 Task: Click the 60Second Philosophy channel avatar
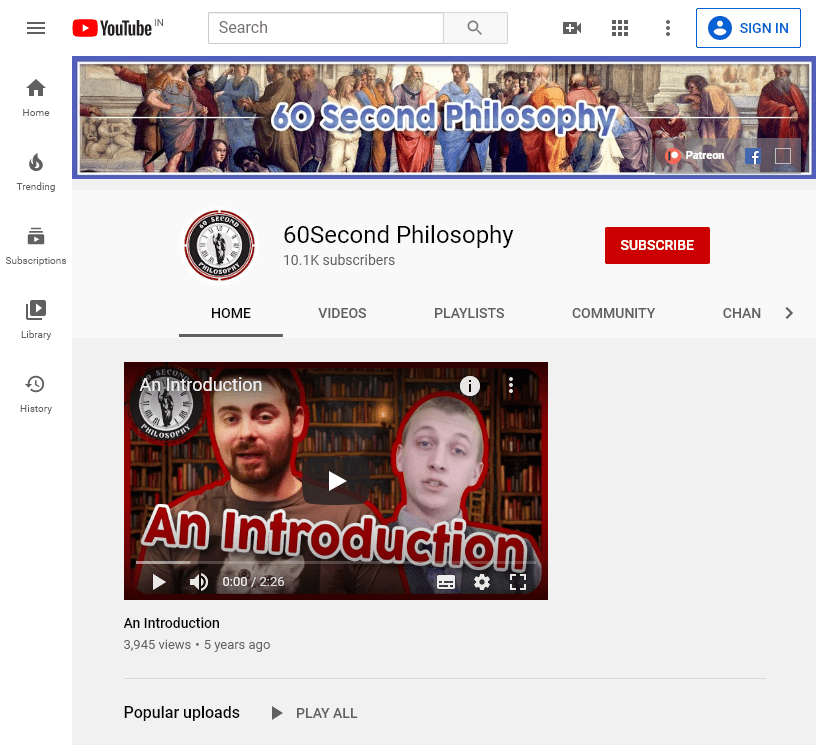click(x=220, y=246)
